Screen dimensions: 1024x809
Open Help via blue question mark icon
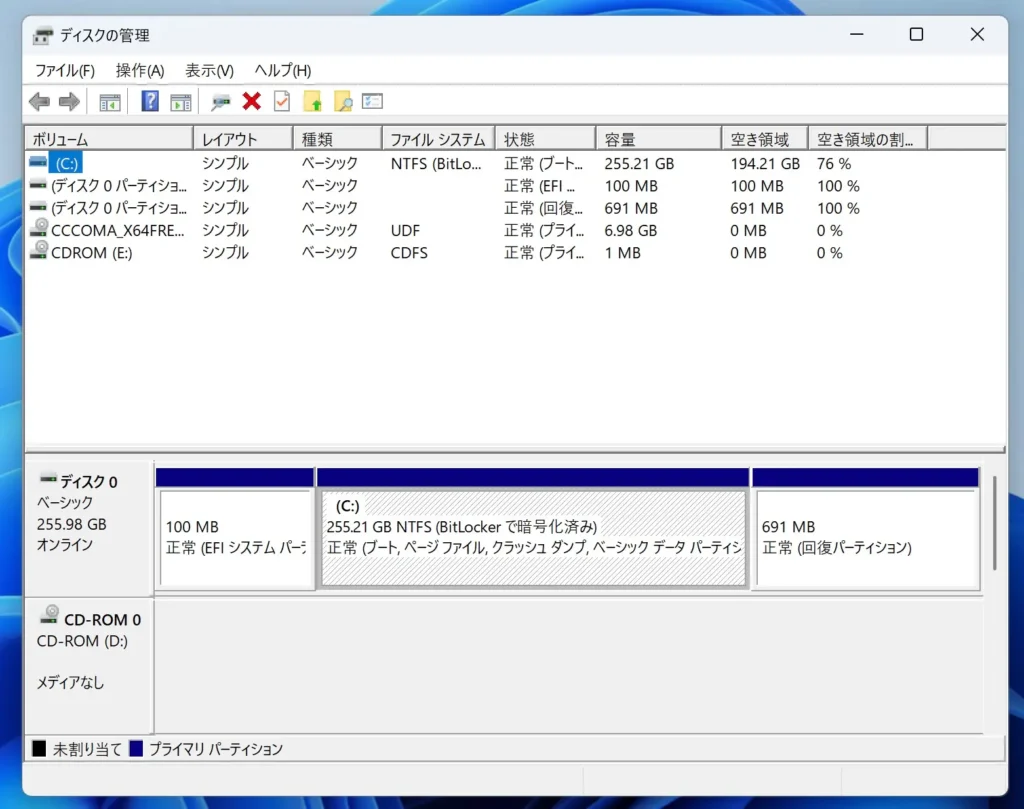tap(150, 102)
